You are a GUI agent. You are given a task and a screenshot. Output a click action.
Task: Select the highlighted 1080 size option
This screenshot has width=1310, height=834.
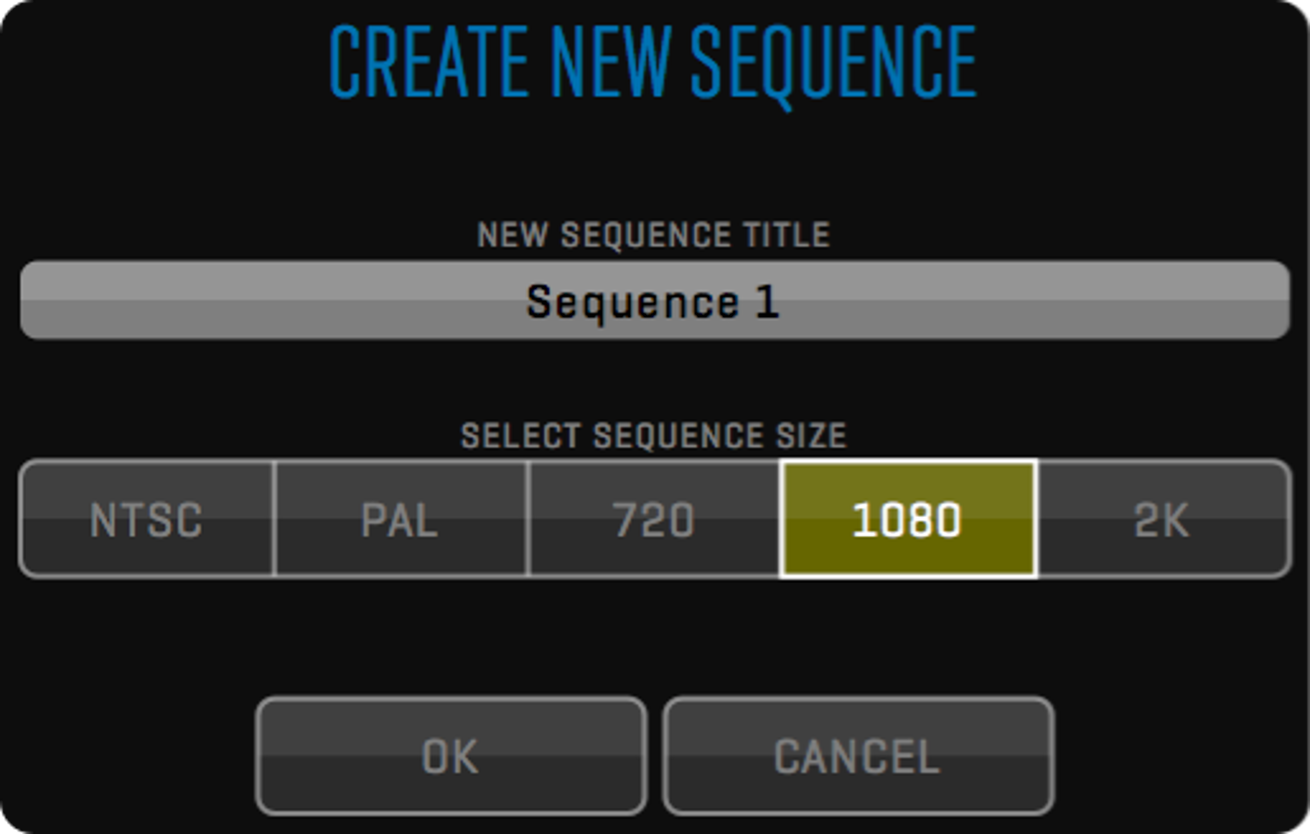(x=908, y=519)
